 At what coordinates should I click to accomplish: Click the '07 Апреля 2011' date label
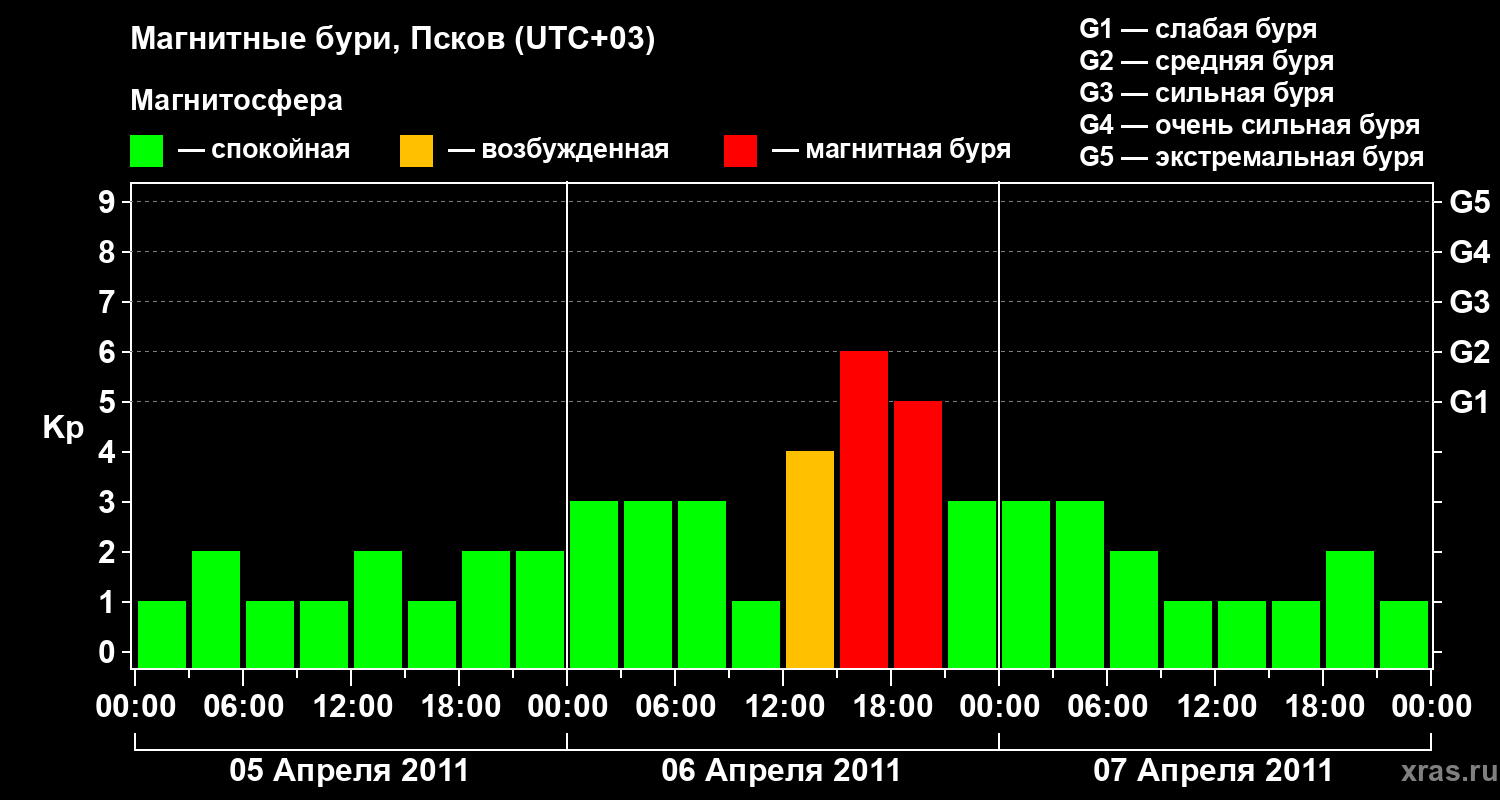coord(1213,771)
